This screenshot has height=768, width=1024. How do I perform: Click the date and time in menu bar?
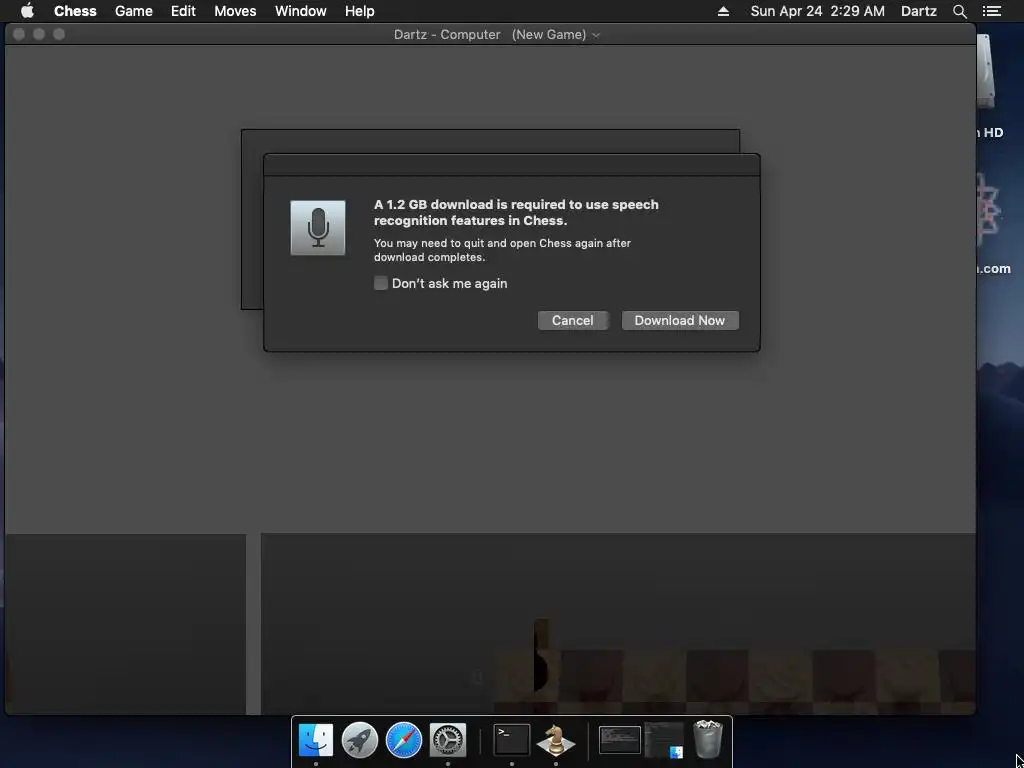point(818,11)
